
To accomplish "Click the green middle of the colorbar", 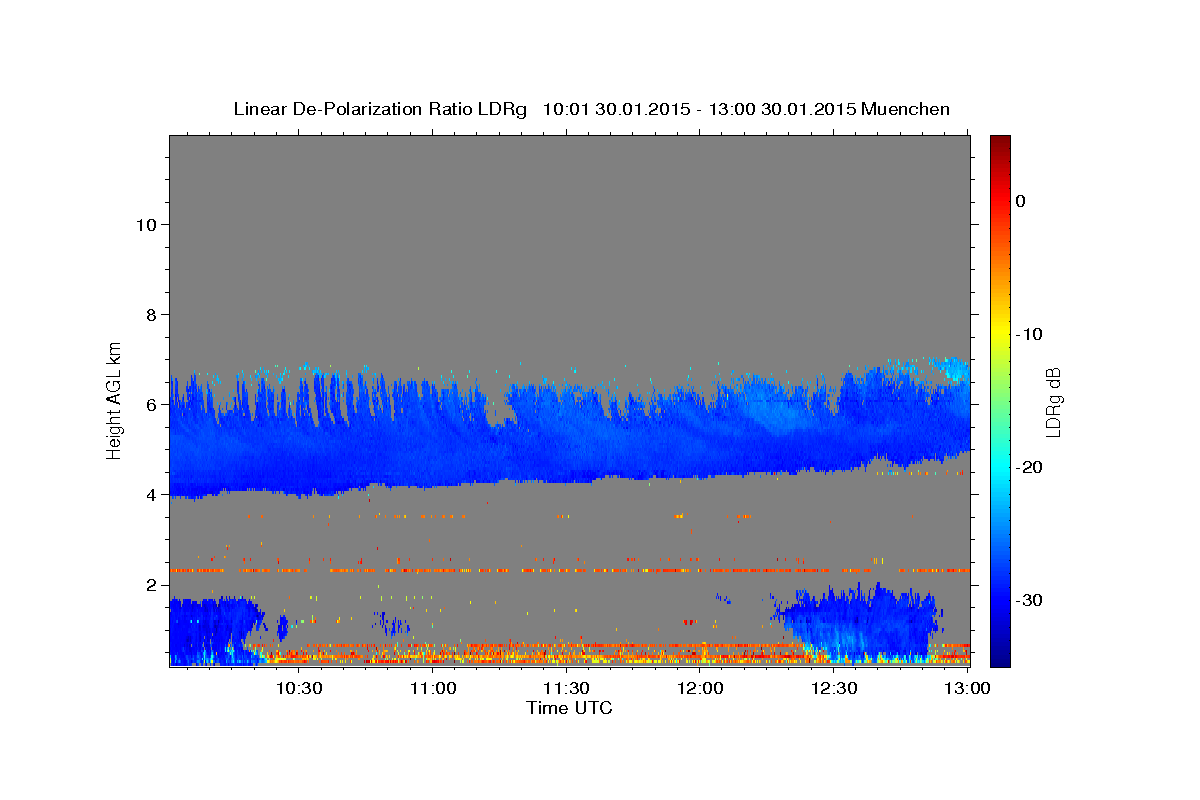I will [x=1000, y=400].
